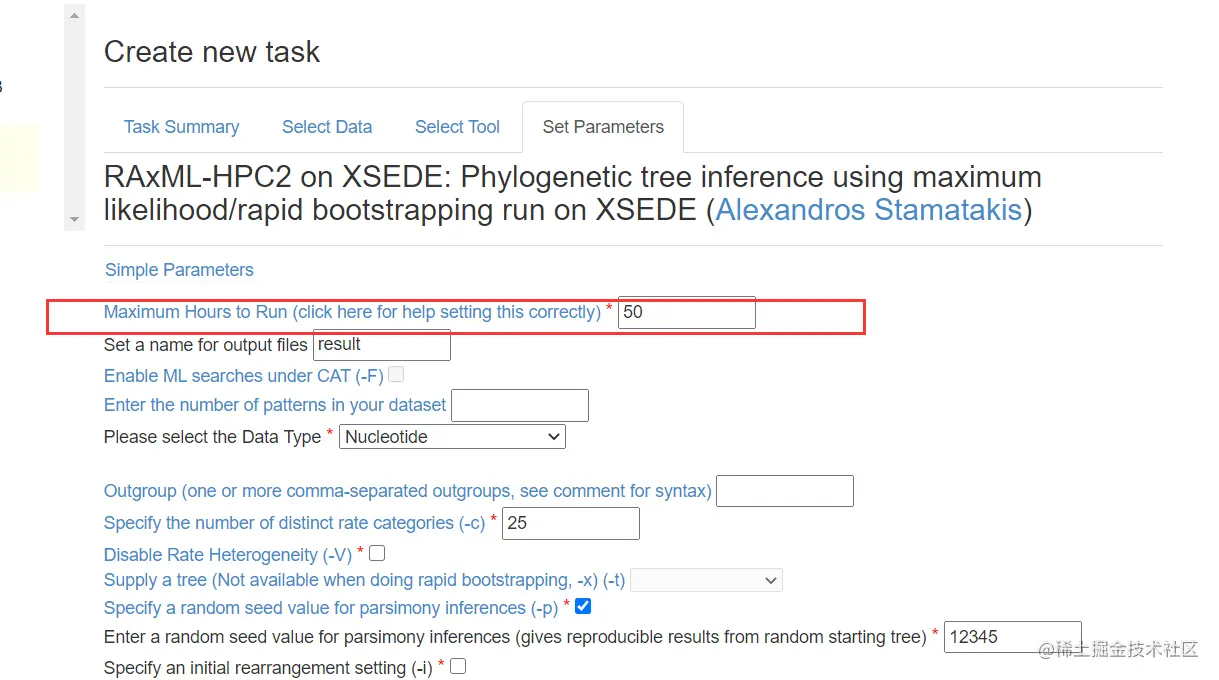Uncheck the random seed for parsimony checkbox
The height and width of the screenshot is (680, 1219).
(x=583, y=606)
